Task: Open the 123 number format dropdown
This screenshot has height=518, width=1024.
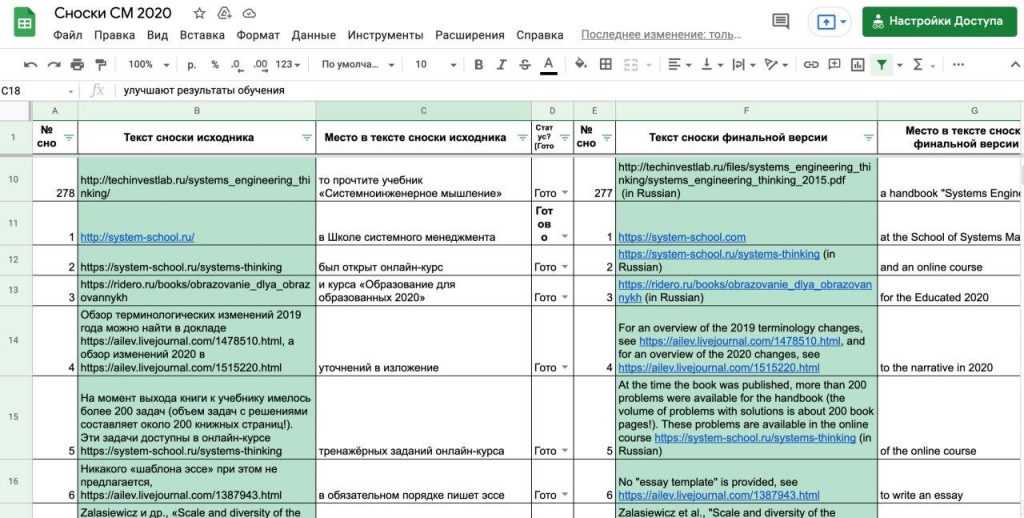Action: (288, 65)
